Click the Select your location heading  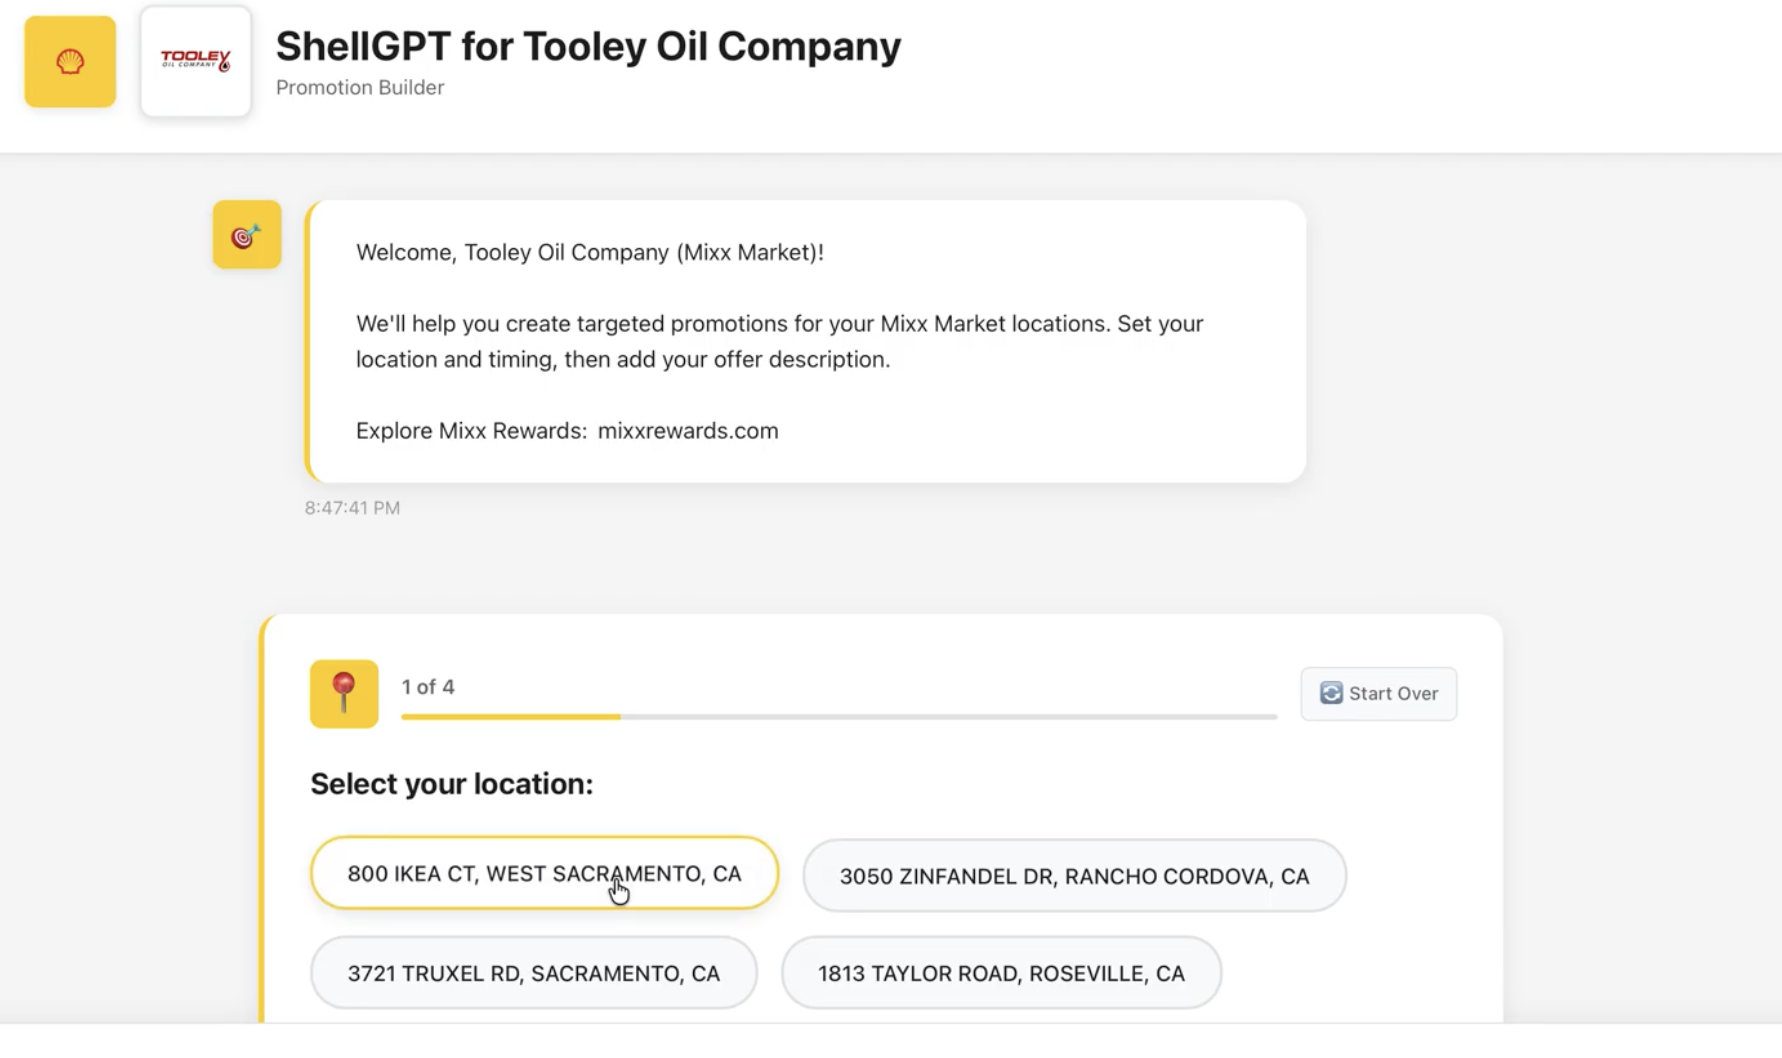pos(451,784)
